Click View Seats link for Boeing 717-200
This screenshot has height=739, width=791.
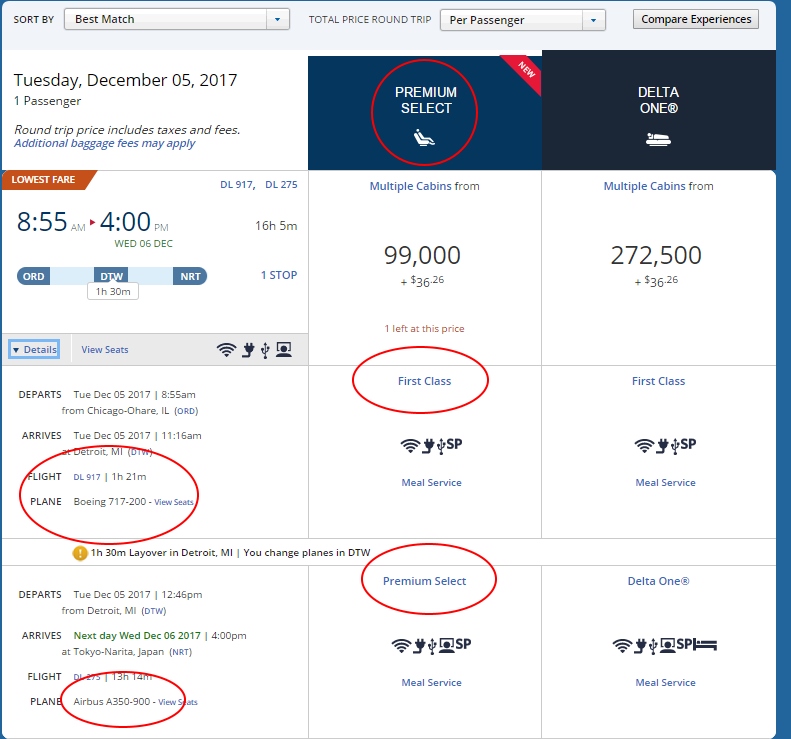[x=173, y=502]
